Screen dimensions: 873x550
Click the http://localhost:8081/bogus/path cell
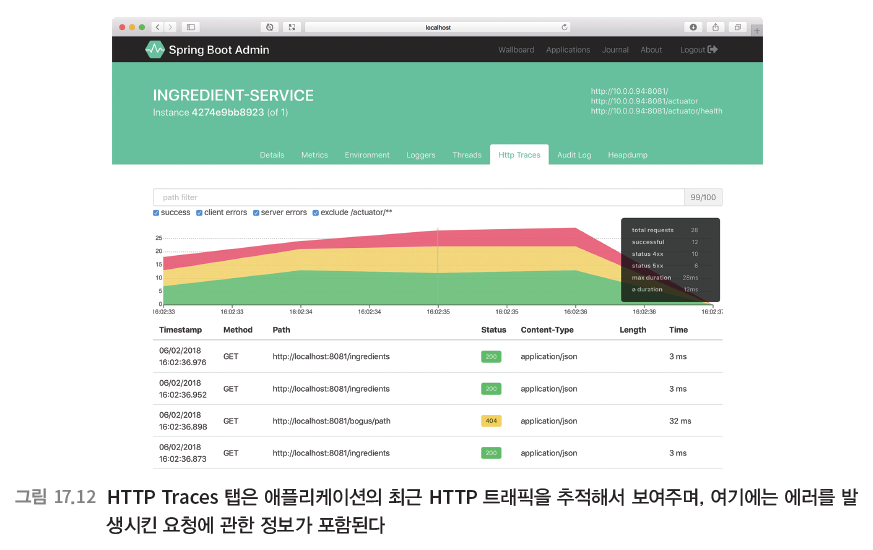tap(331, 421)
